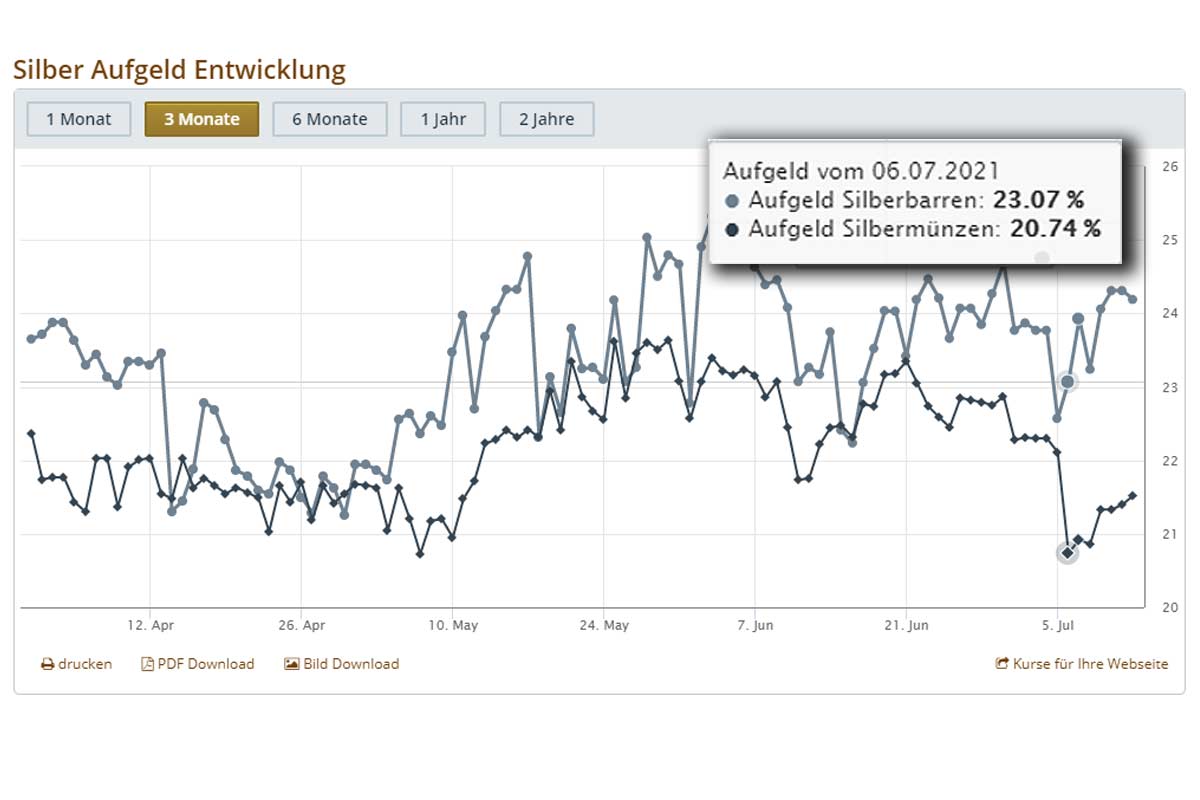Click highlighted Silberbarren point at 23.07 %
The width and height of the screenshot is (1200, 800).
[1067, 382]
